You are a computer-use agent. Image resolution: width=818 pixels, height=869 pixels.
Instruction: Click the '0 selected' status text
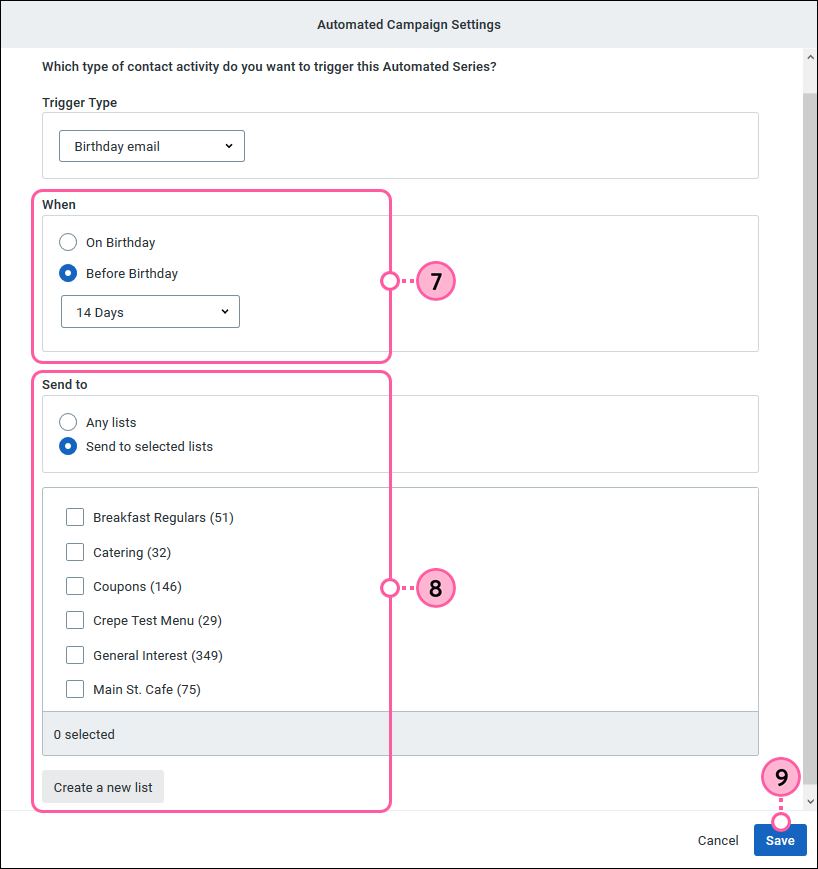click(84, 734)
